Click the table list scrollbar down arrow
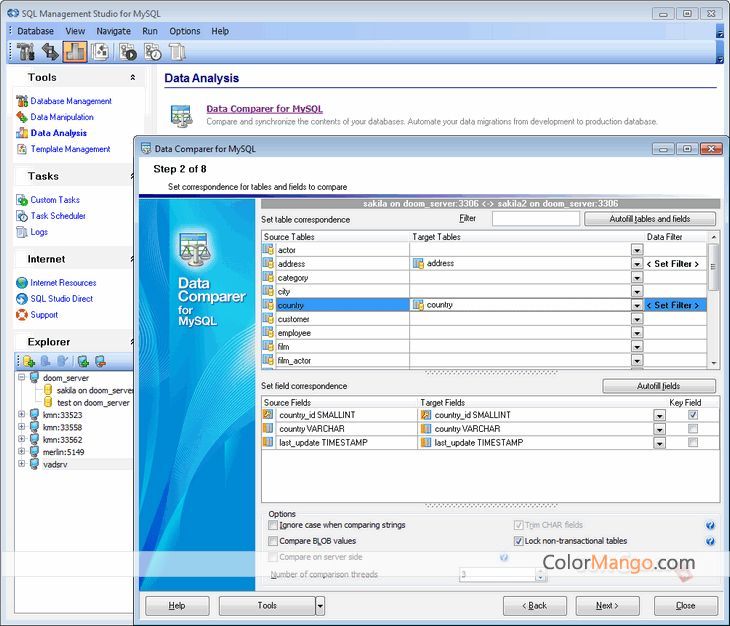The width and height of the screenshot is (730, 626). click(x=713, y=363)
